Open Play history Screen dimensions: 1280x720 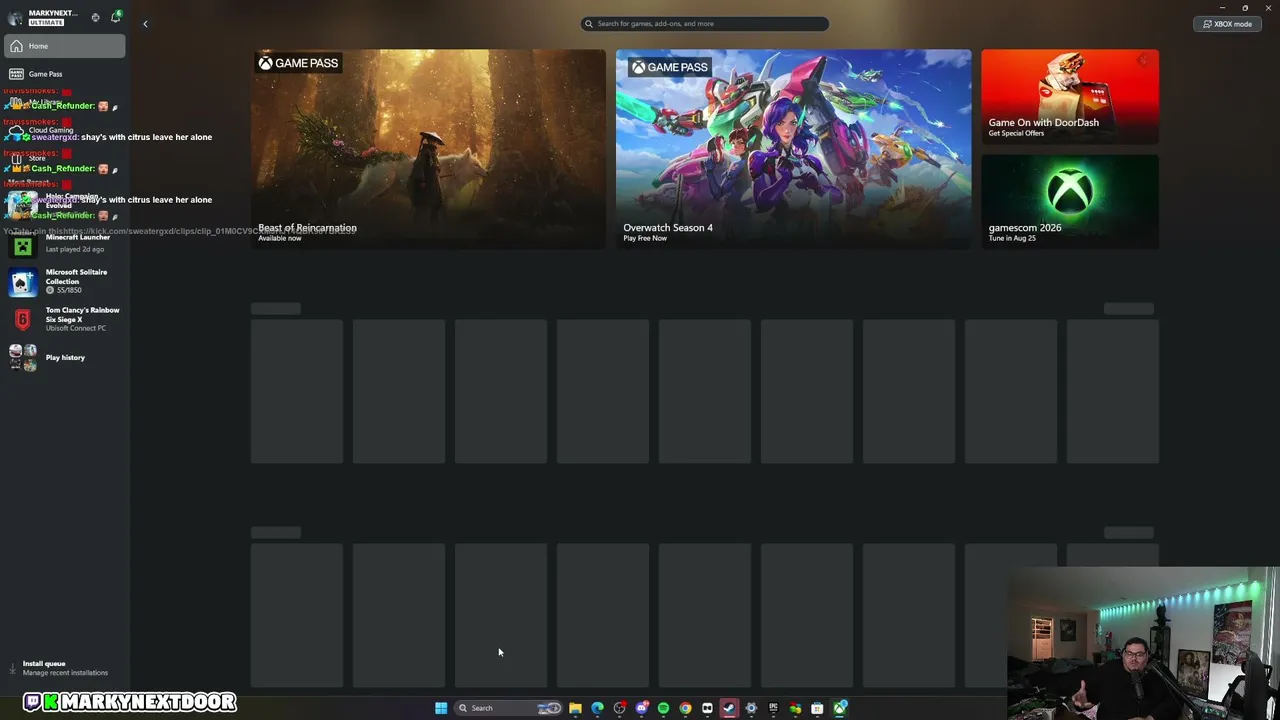pos(64,357)
